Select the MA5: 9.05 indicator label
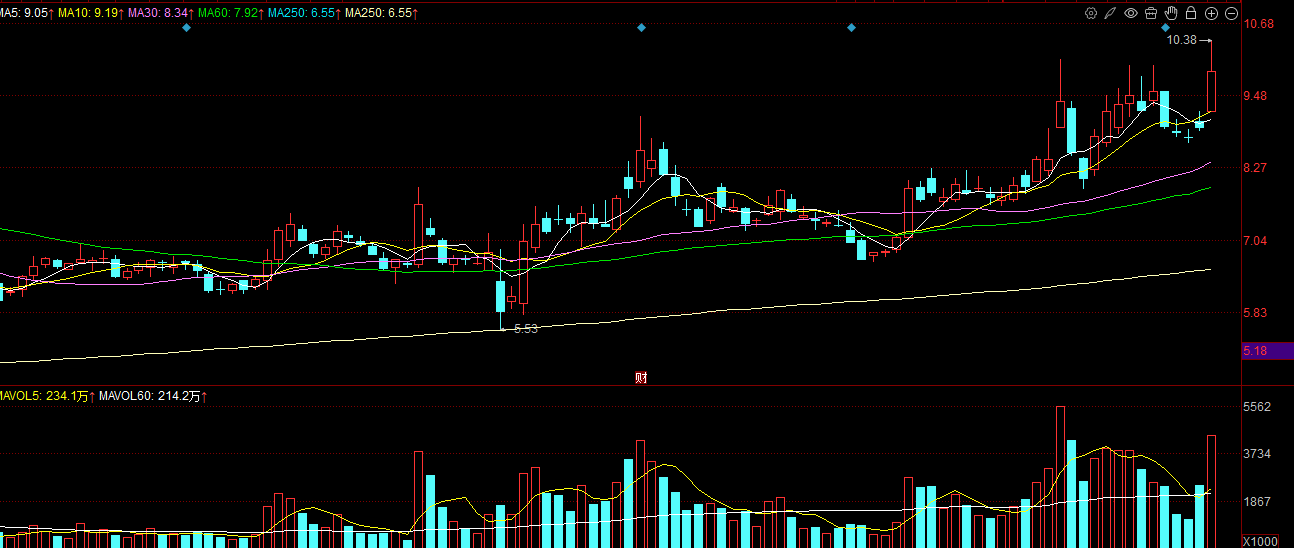This screenshot has width=1294, height=548. (x=25, y=12)
